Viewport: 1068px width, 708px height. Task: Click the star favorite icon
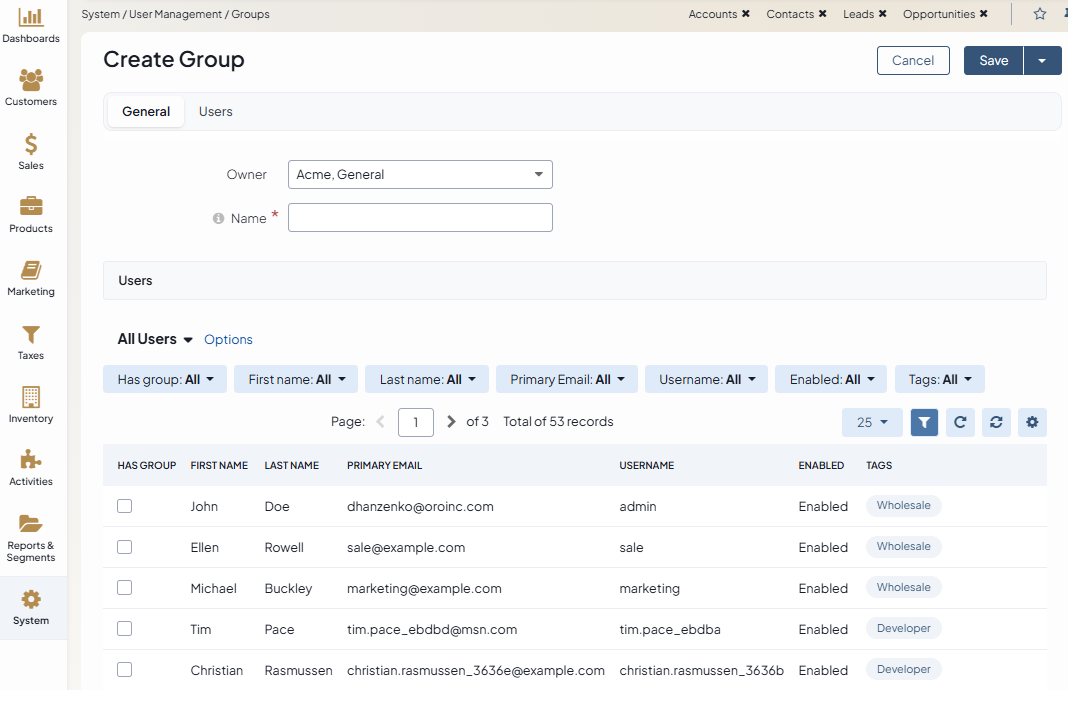point(1039,14)
